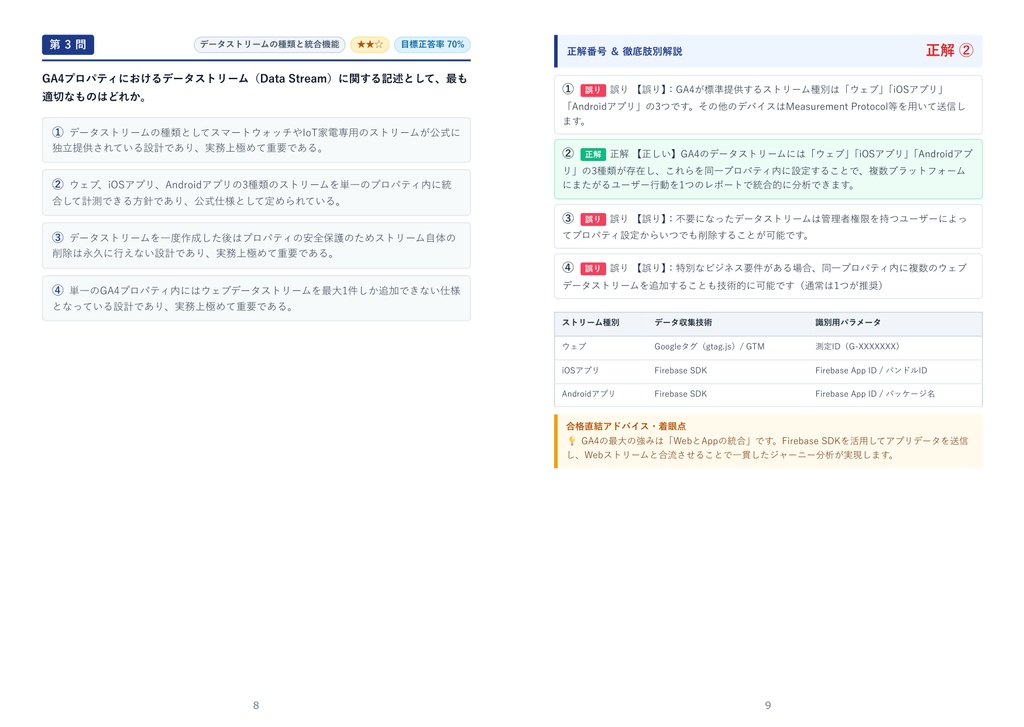Viewport: 1024px width, 727px height.
Task: Click the iOSアプリ table cell
Action: [580, 370]
